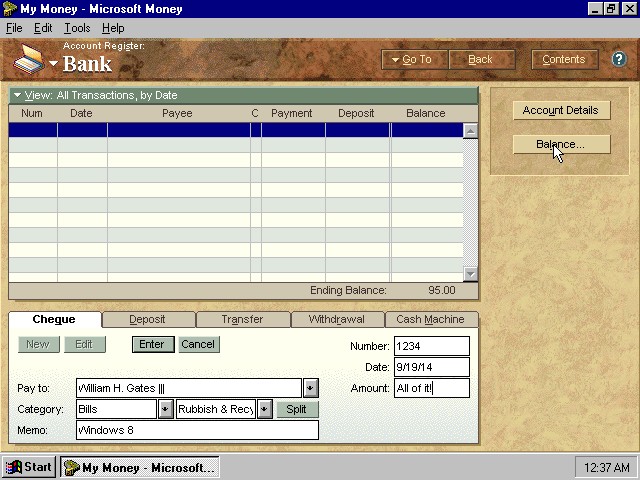640x480 pixels.
Task: Expand the Rubbish & Recycling subcategory dropdown
Action: (x=265, y=409)
